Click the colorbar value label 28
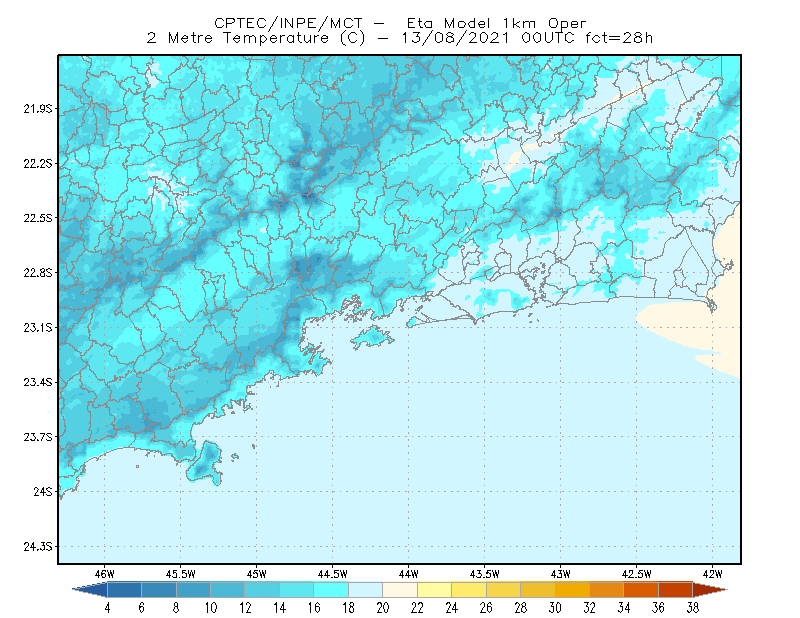The width and height of the screenshot is (800, 618). (520, 608)
